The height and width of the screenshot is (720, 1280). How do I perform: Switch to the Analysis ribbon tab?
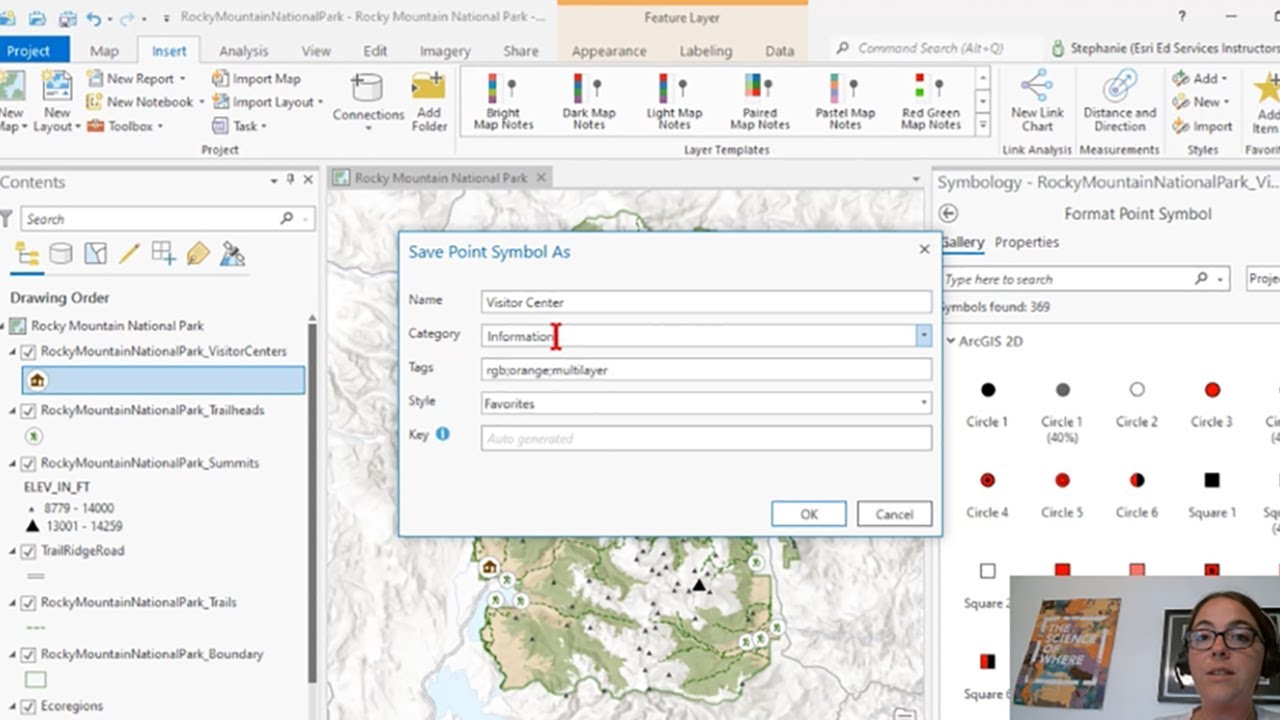[243, 50]
